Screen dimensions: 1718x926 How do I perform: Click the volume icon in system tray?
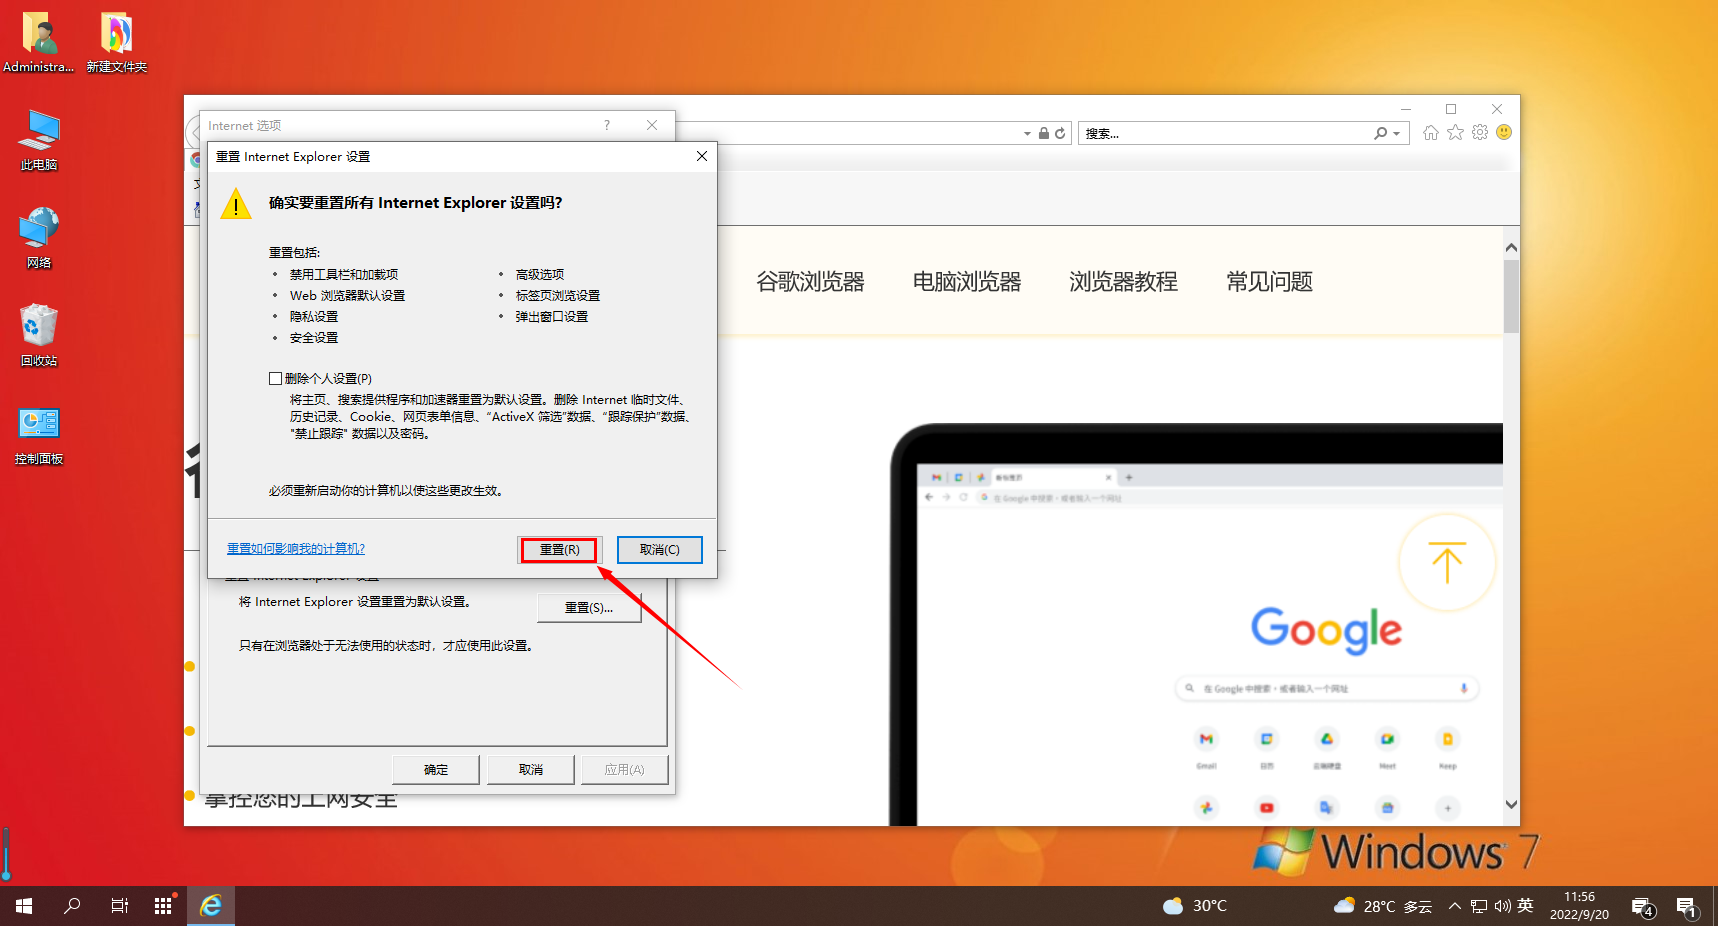coord(1504,905)
